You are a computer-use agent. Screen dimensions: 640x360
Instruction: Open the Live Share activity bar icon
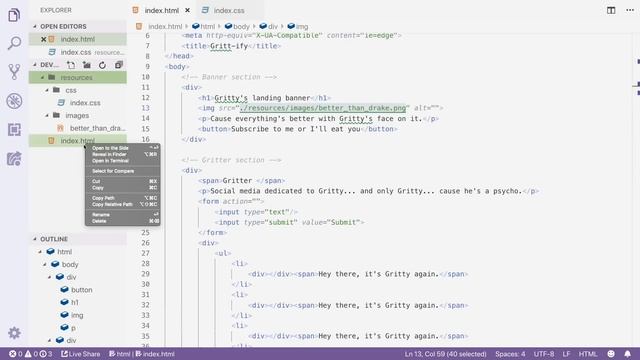click(14, 159)
